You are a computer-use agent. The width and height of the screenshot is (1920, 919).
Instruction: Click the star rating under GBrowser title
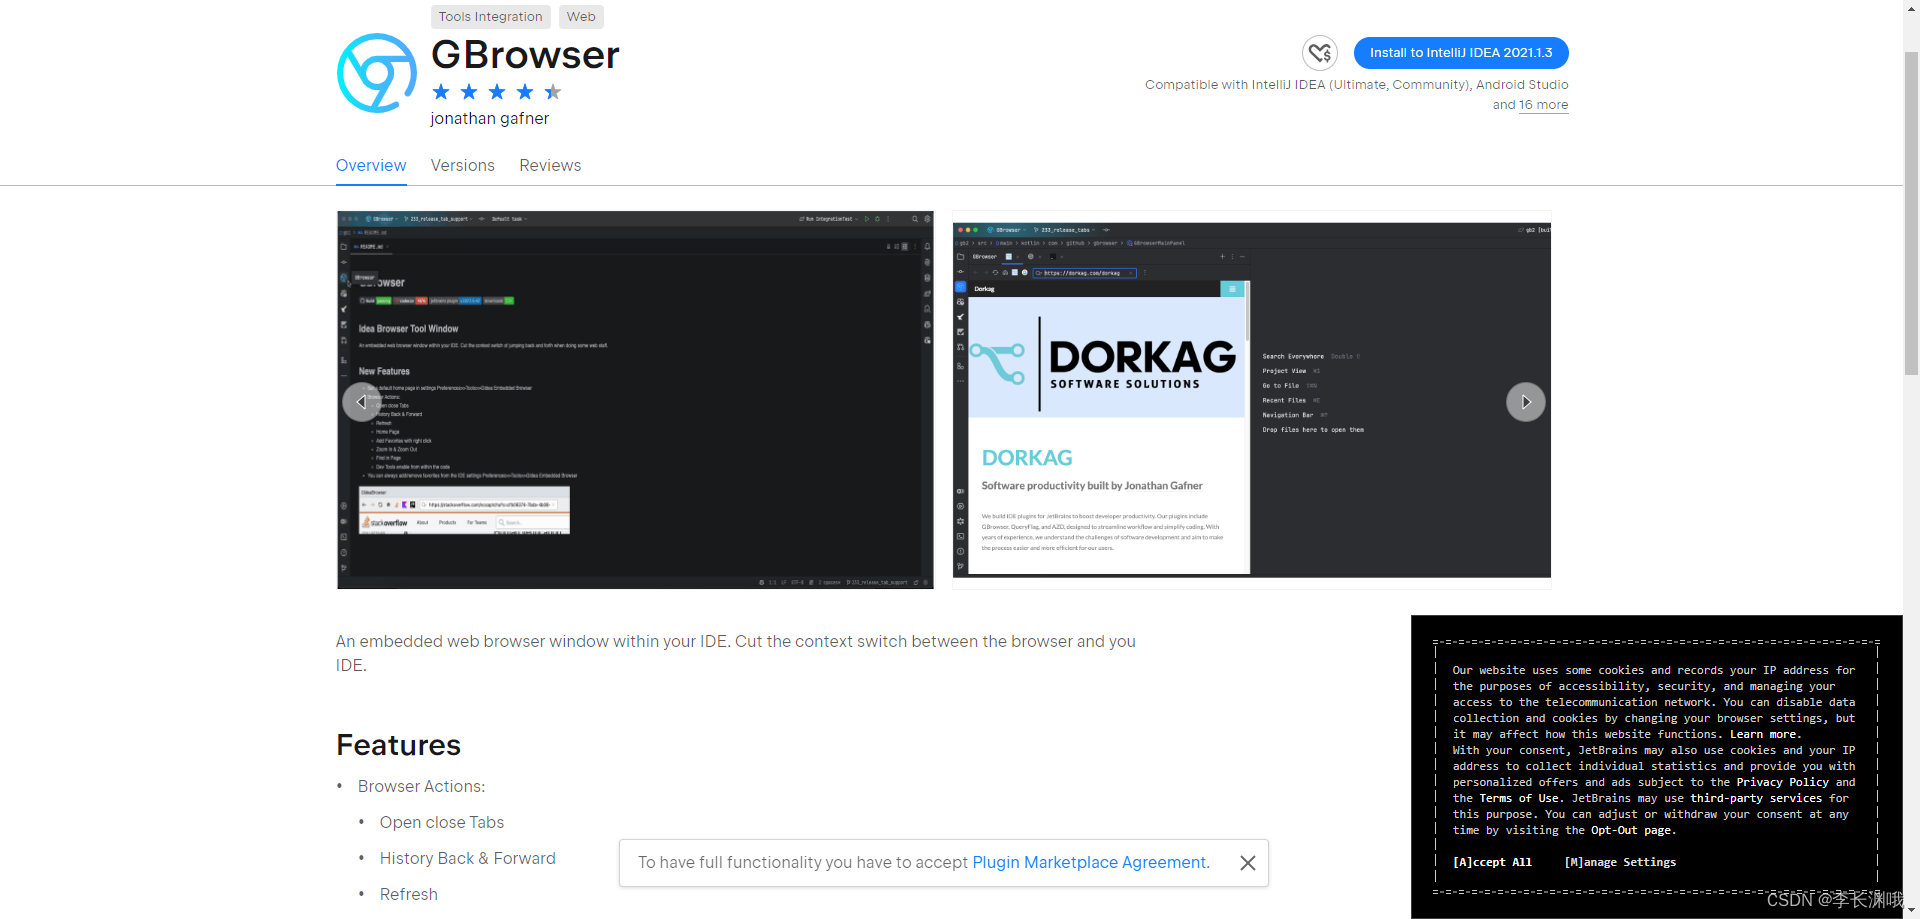tap(497, 92)
